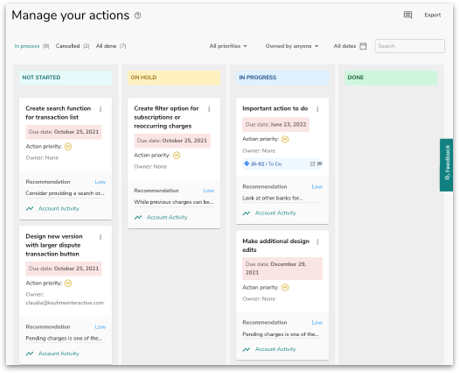Open the JII-92 / To Do Jira link
Screen dimensions: 459x373
pos(266,164)
